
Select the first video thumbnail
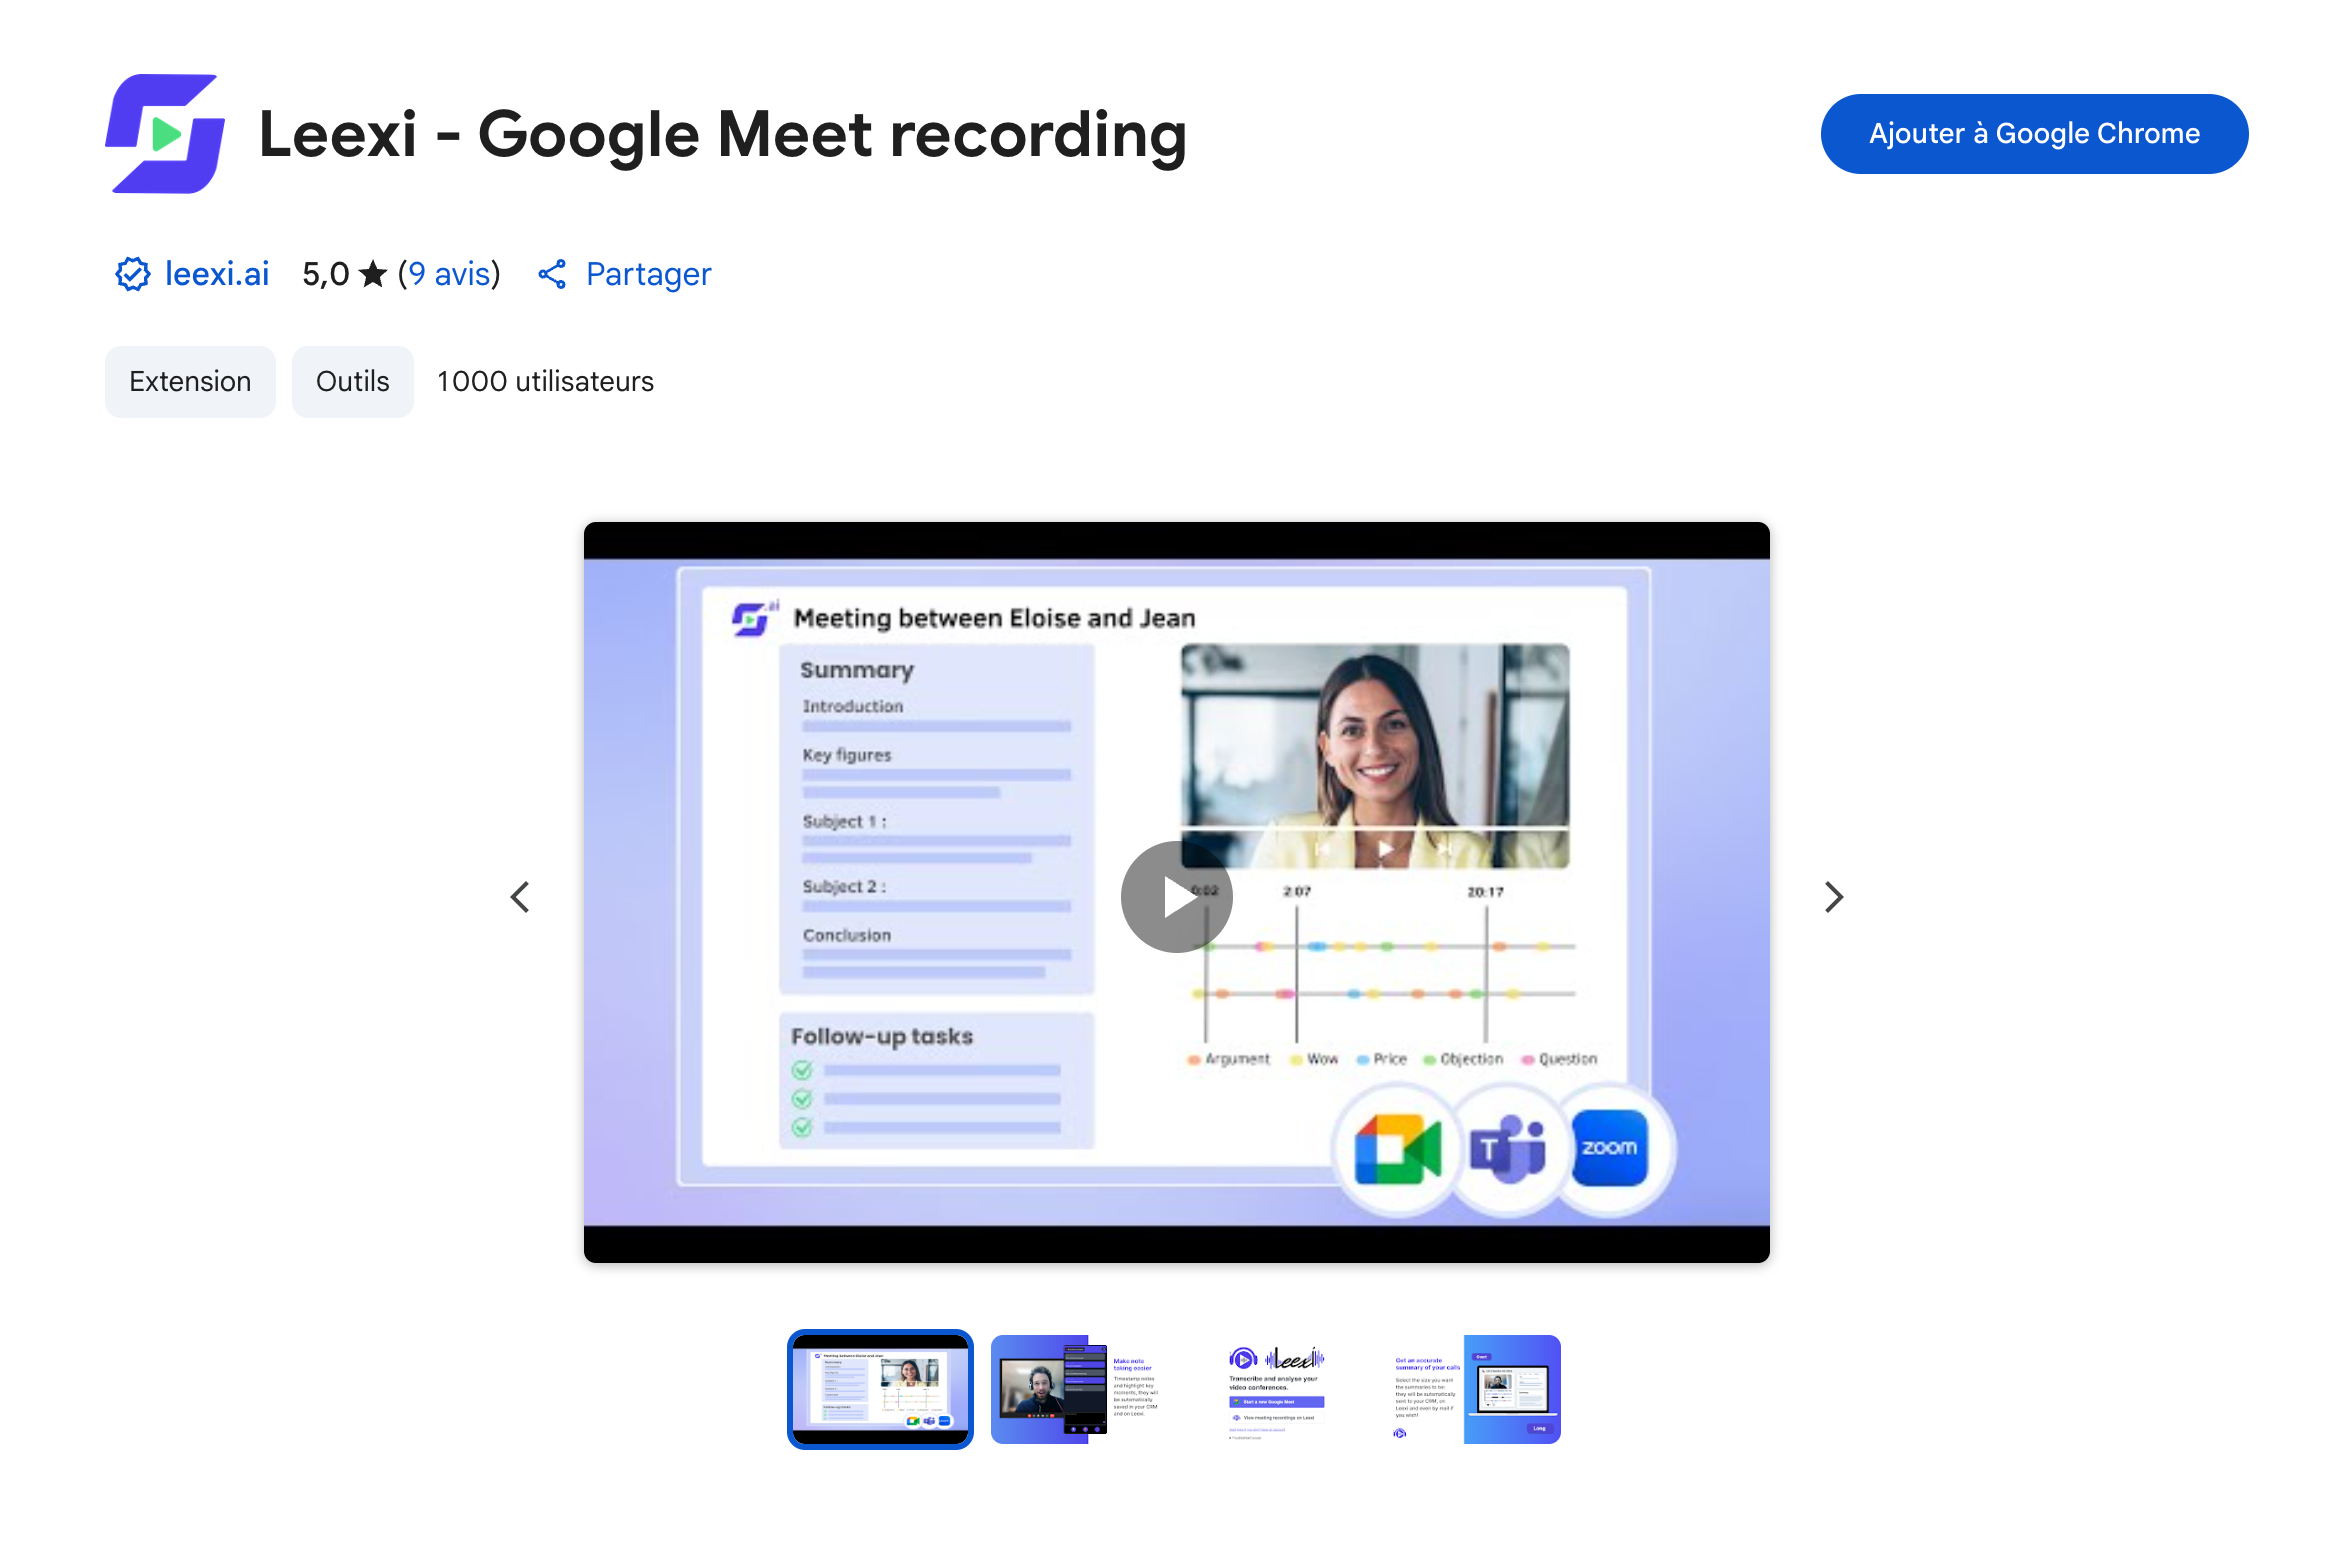(880, 1389)
